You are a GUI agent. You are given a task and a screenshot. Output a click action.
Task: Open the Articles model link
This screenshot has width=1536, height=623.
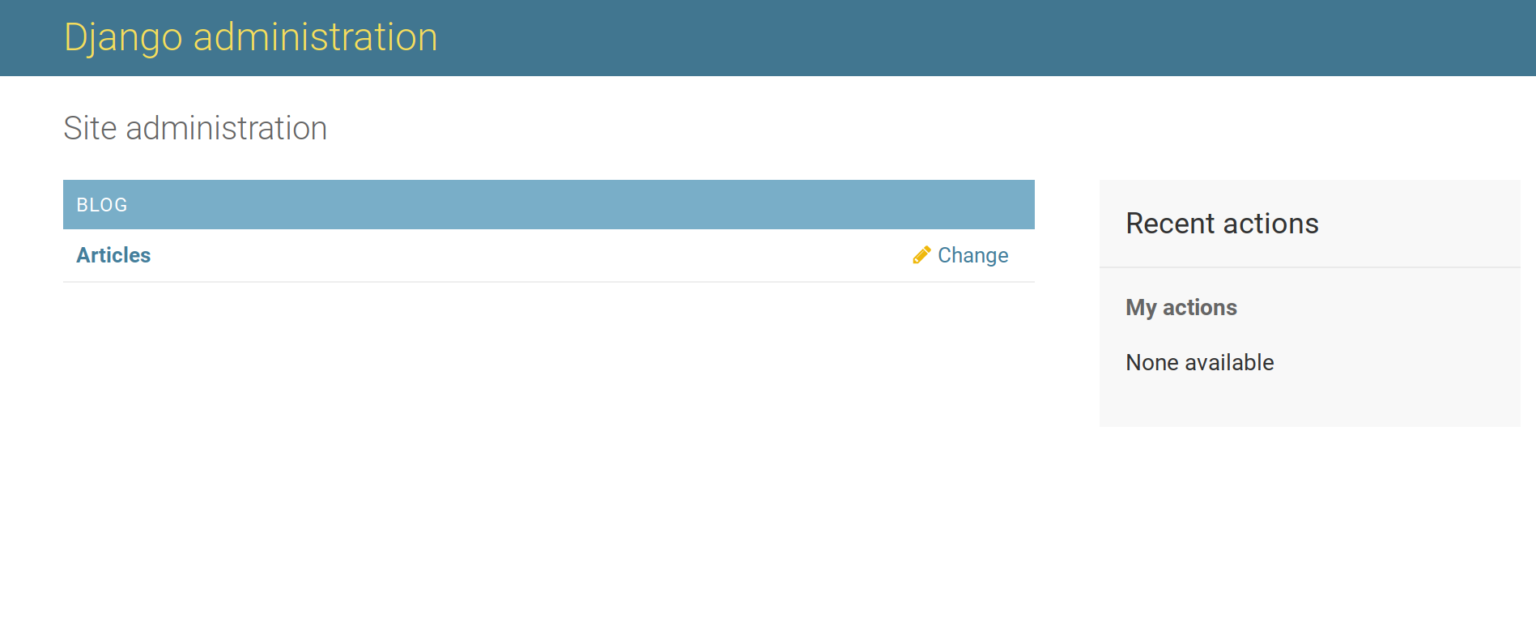pos(113,255)
